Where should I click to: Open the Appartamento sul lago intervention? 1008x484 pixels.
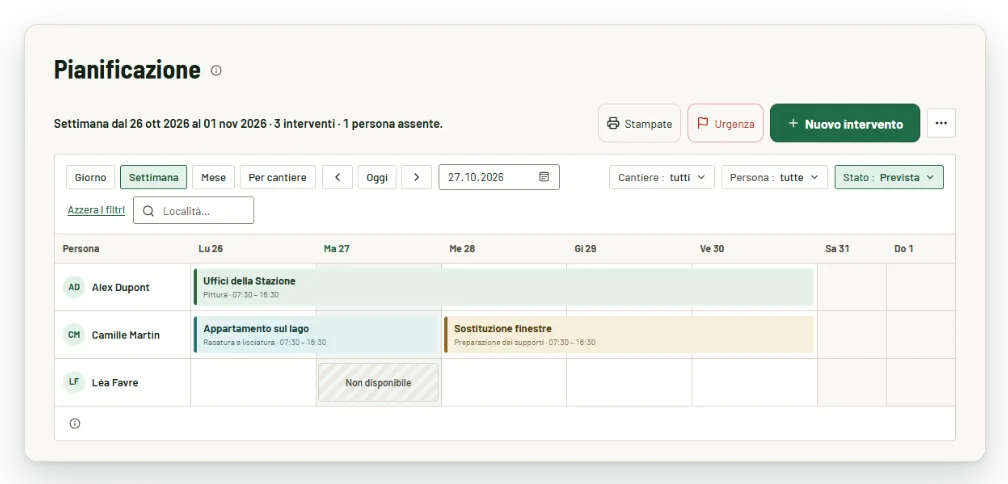point(316,334)
